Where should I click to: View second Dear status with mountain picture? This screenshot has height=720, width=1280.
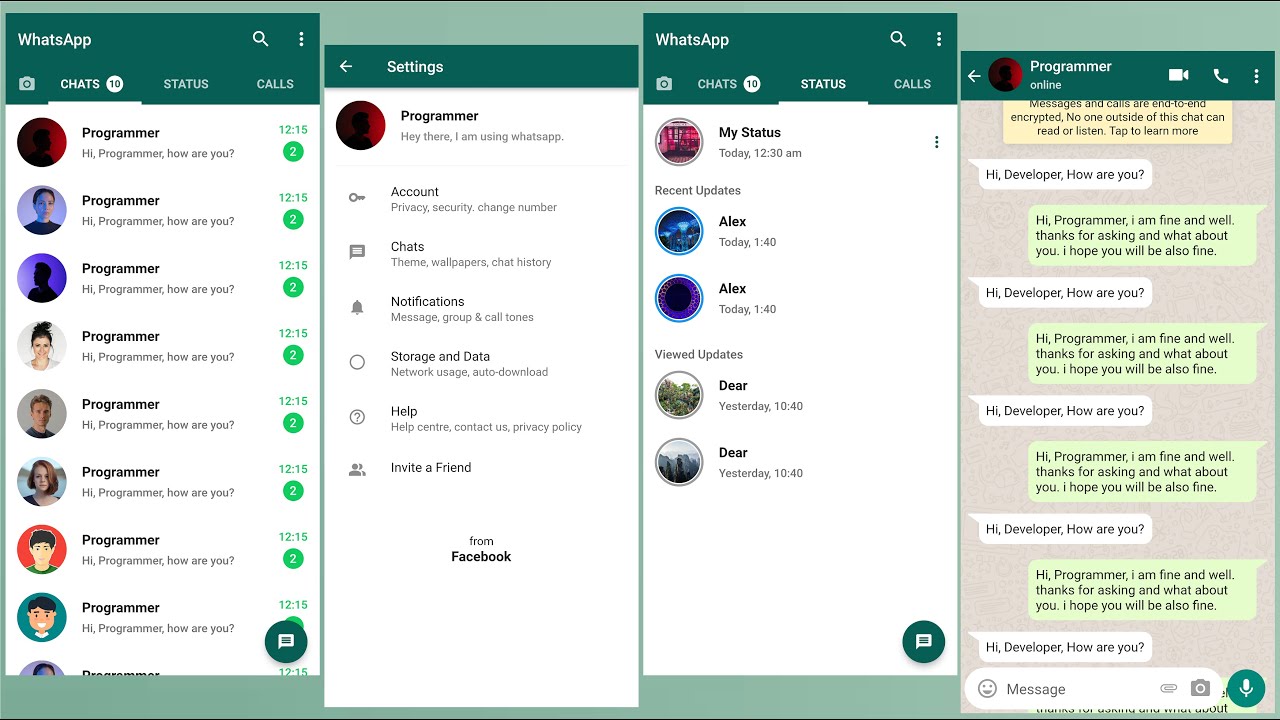pyautogui.click(x=679, y=462)
